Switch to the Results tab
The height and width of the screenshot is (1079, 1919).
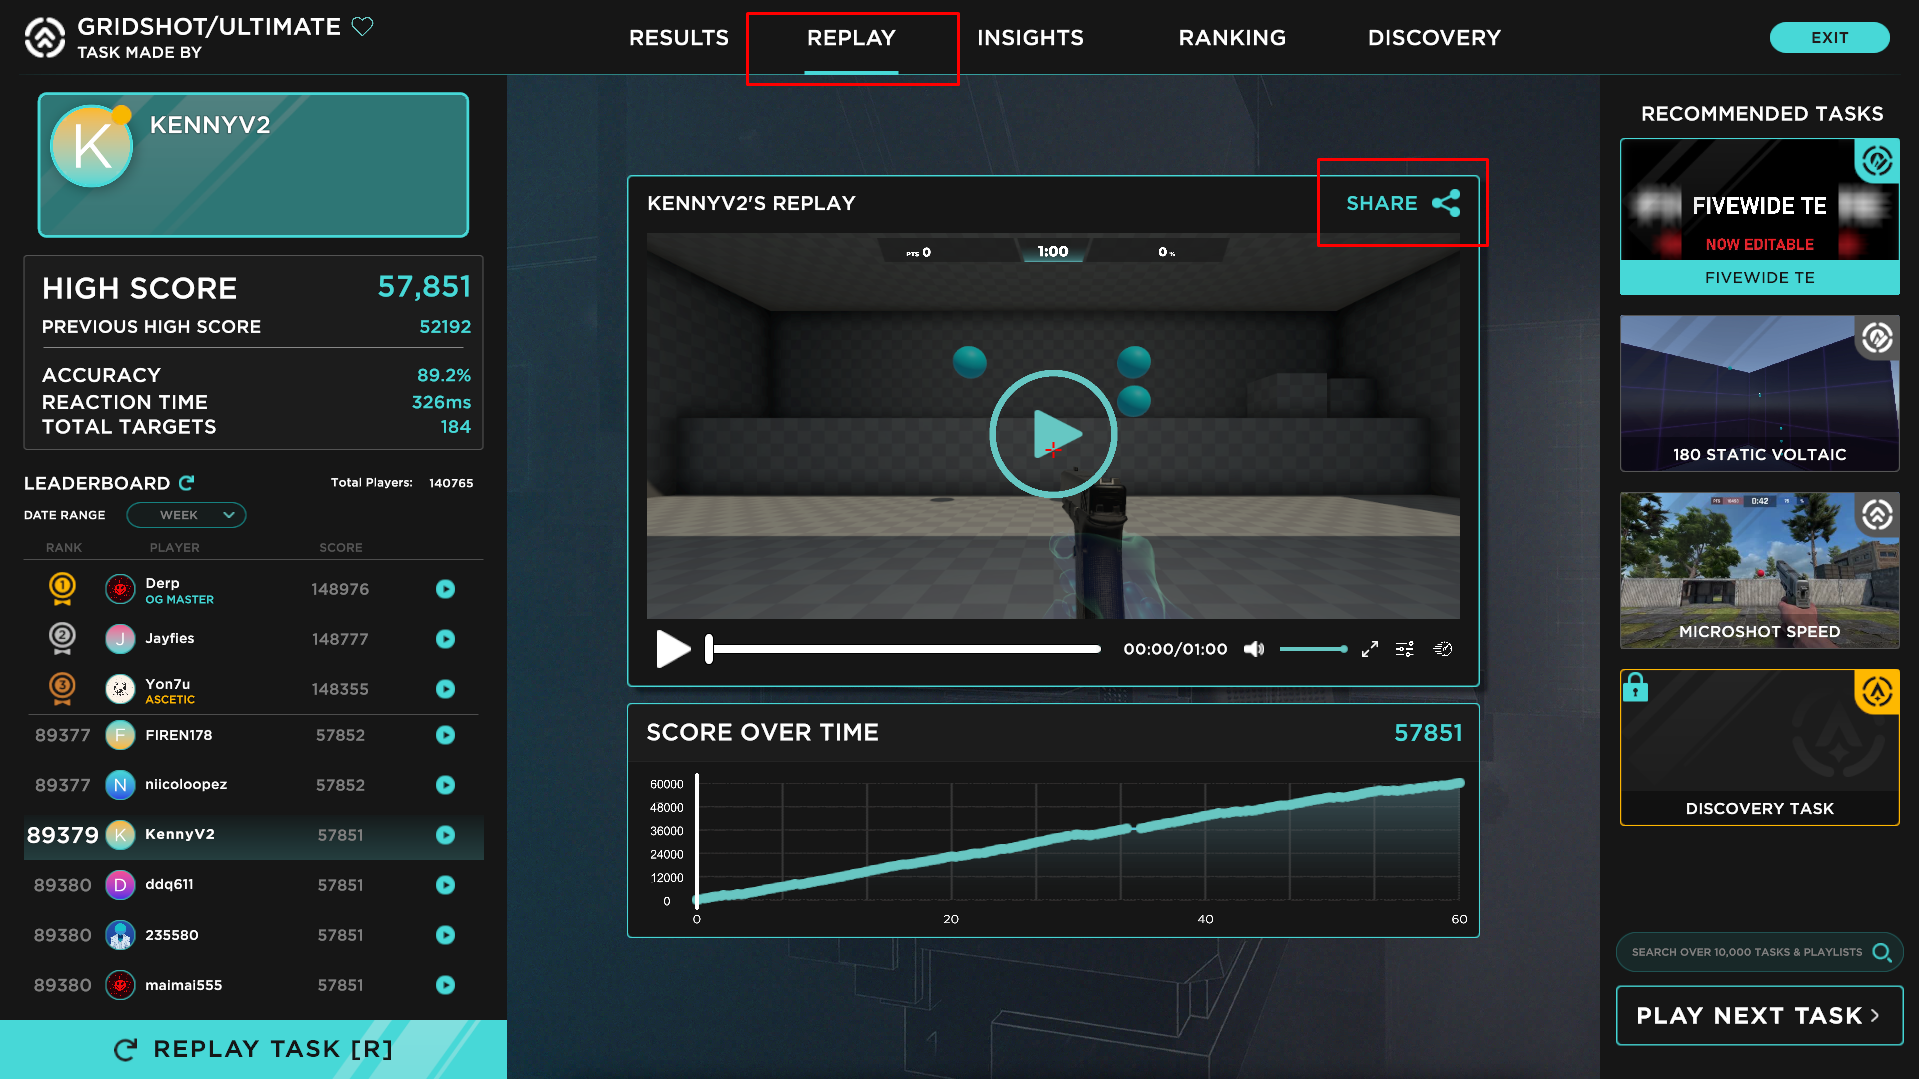pos(679,38)
